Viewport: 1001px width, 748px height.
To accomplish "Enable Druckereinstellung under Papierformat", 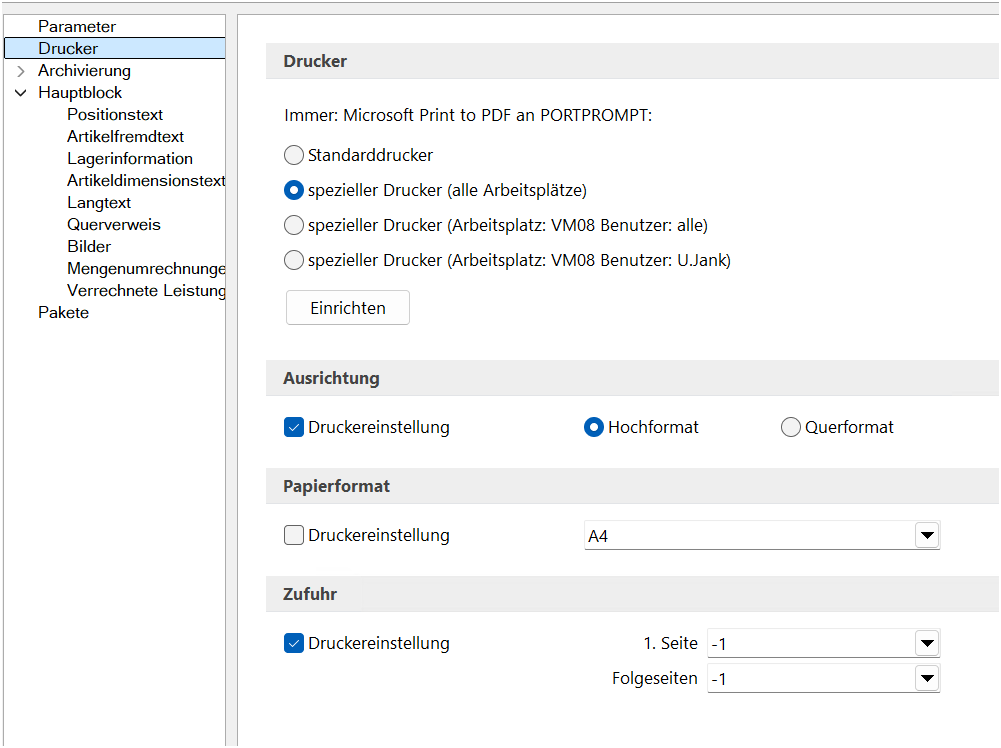I will (294, 536).
